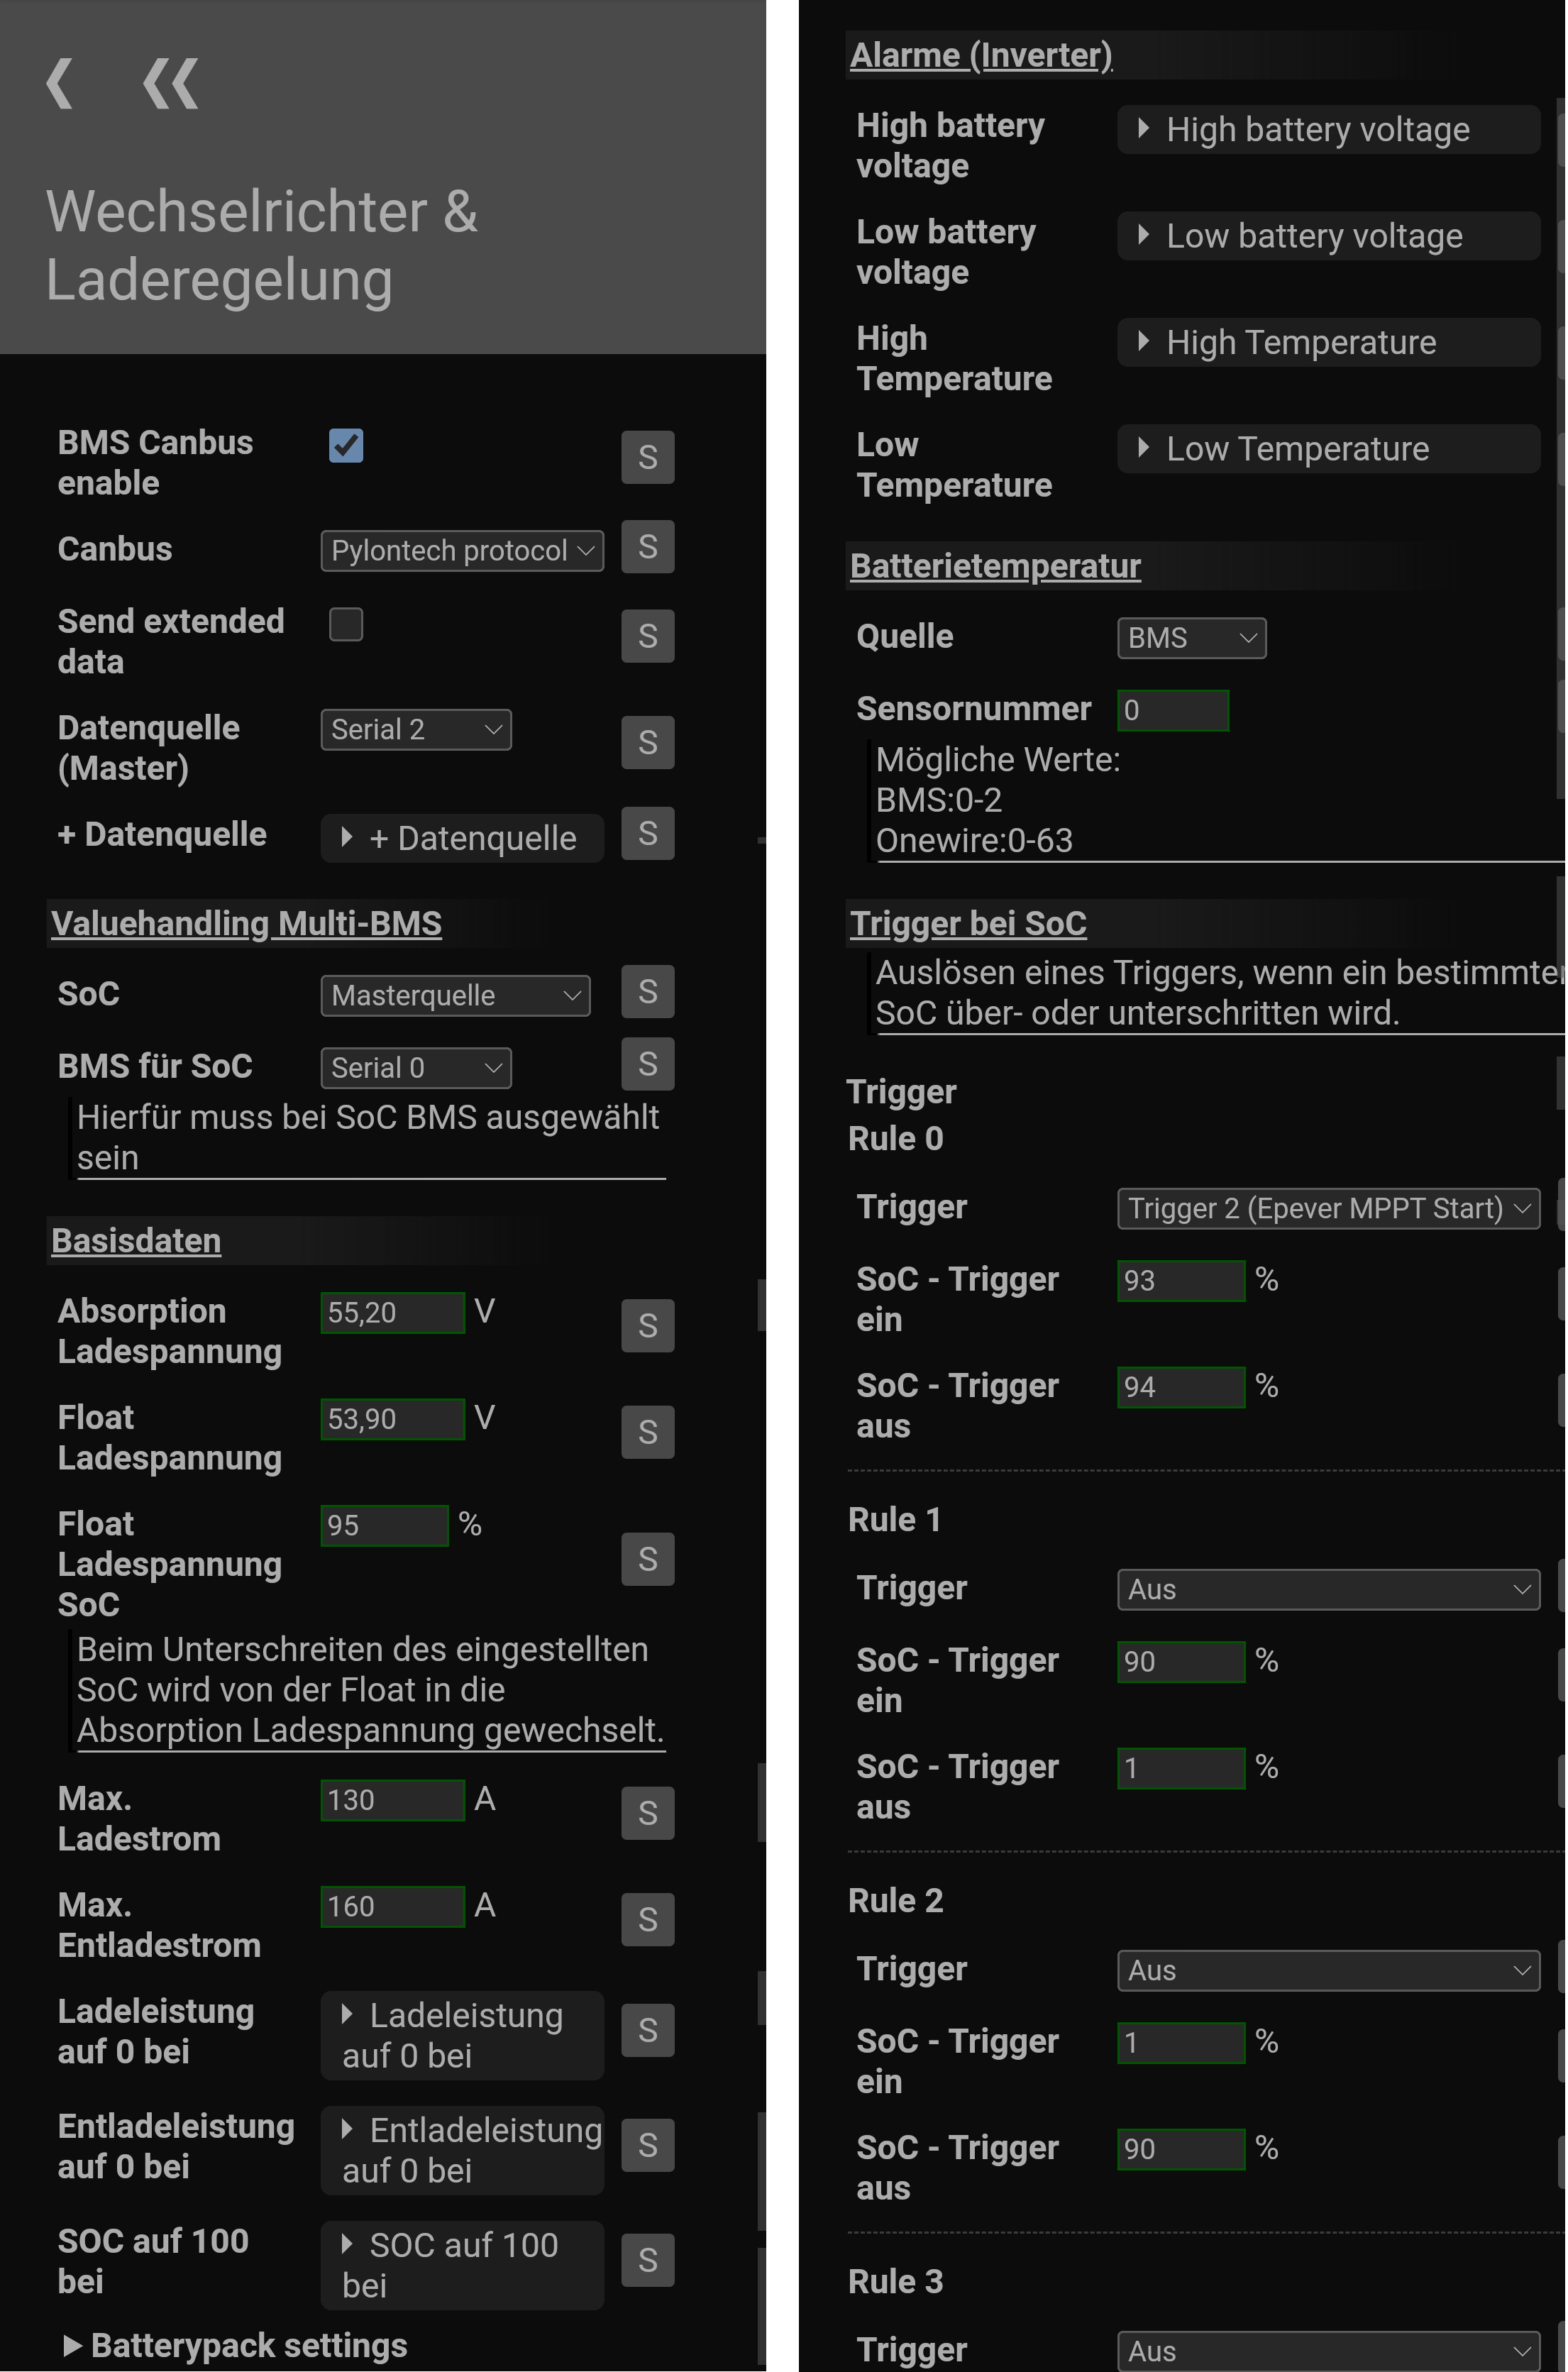Image resolution: width=1568 pixels, height=2372 pixels.
Task: Expand Ladeleistung auf 0 bei
Action: (x=462, y=2035)
